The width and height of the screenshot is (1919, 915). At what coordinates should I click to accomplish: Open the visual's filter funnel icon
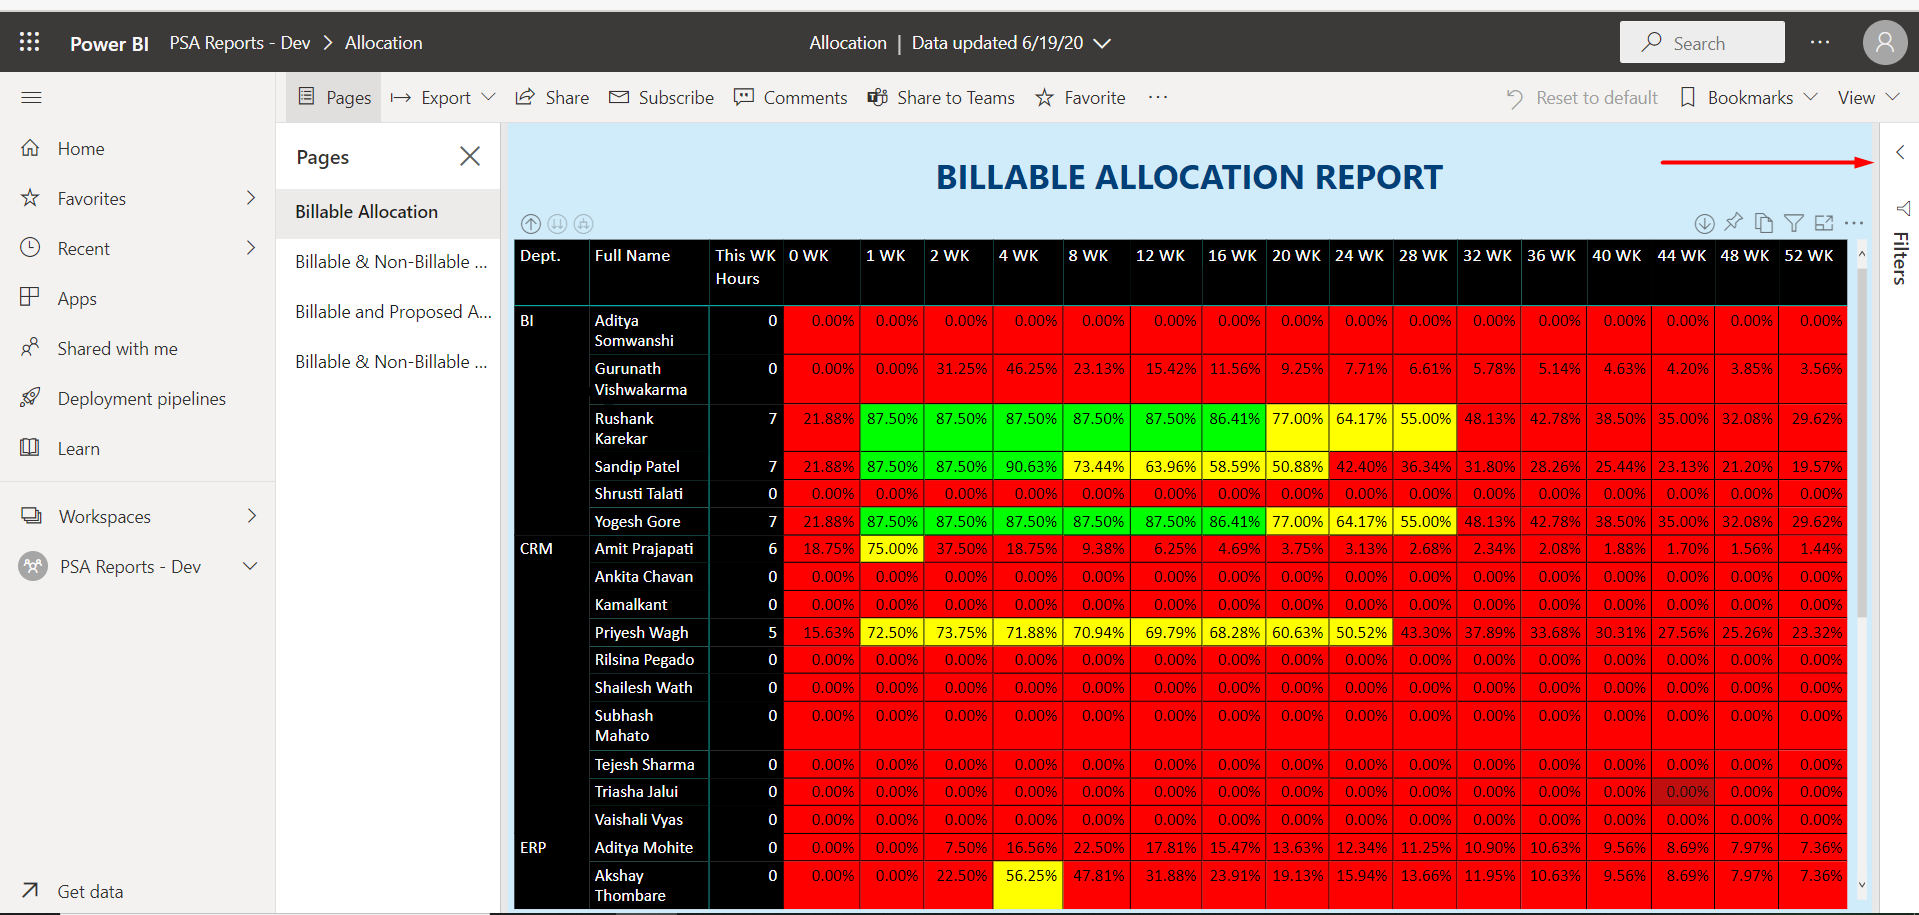point(1794,223)
